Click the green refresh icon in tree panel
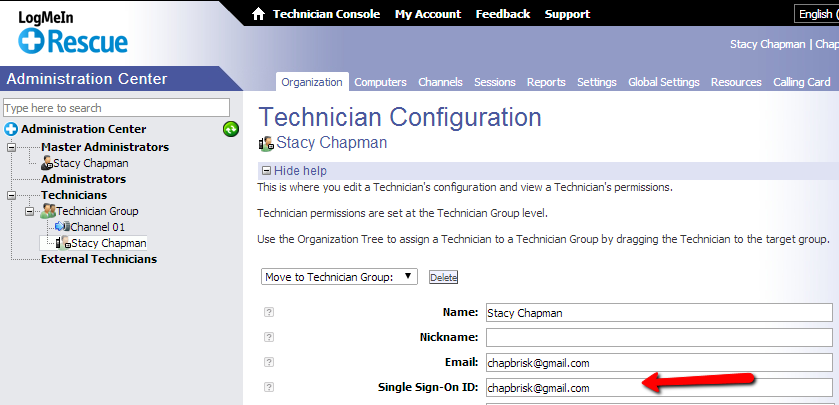The height and width of the screenshot is (405, 839). coord(231,129)
